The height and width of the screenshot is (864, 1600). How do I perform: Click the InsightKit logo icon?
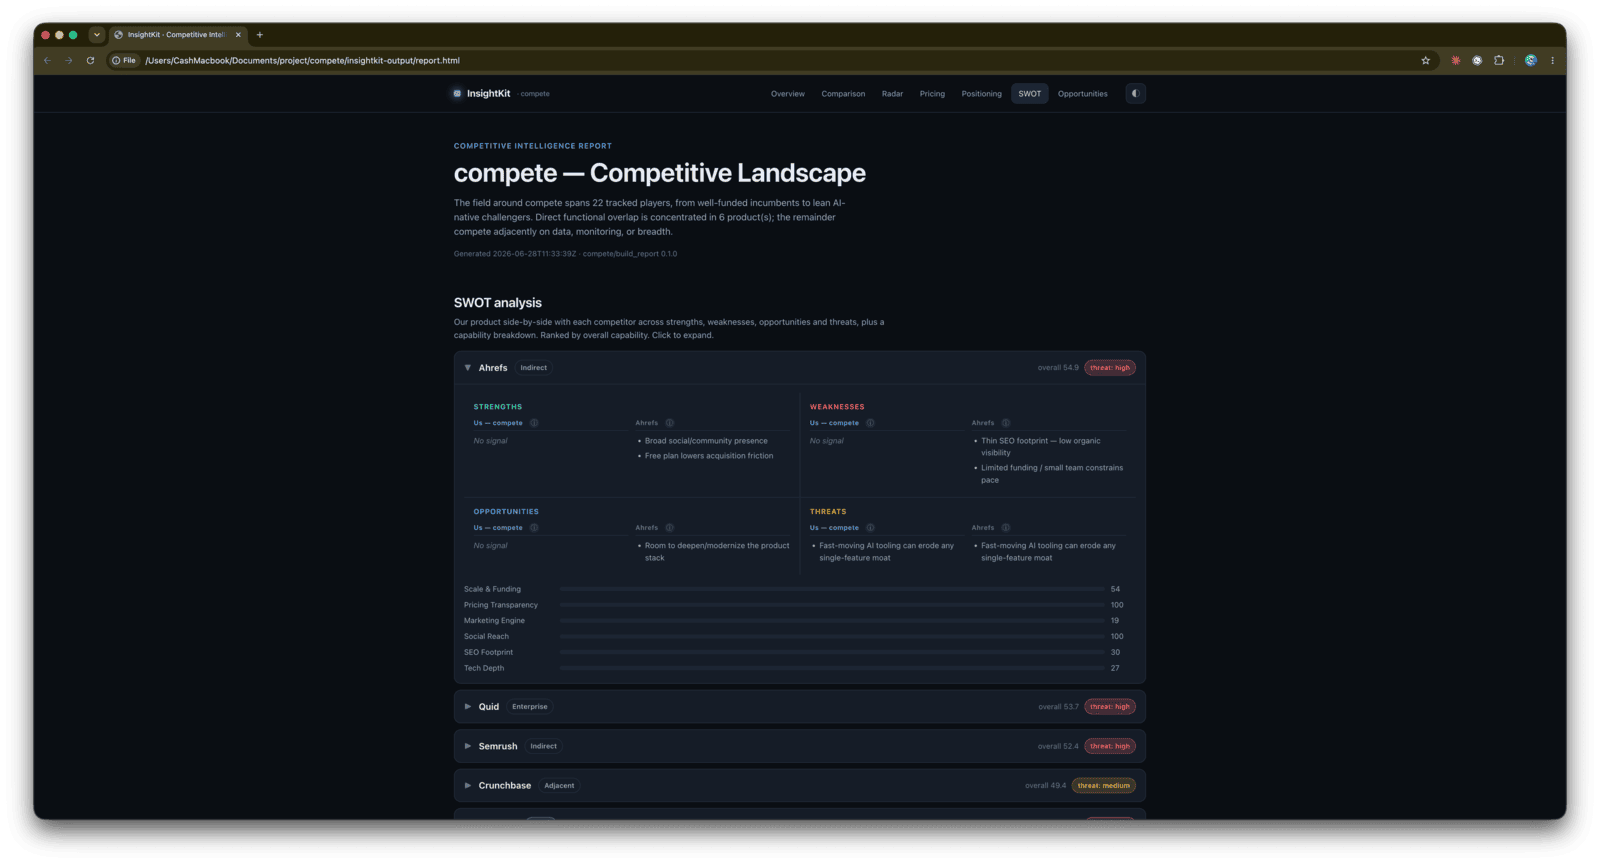pyautogui.click(x=457, y=94)
